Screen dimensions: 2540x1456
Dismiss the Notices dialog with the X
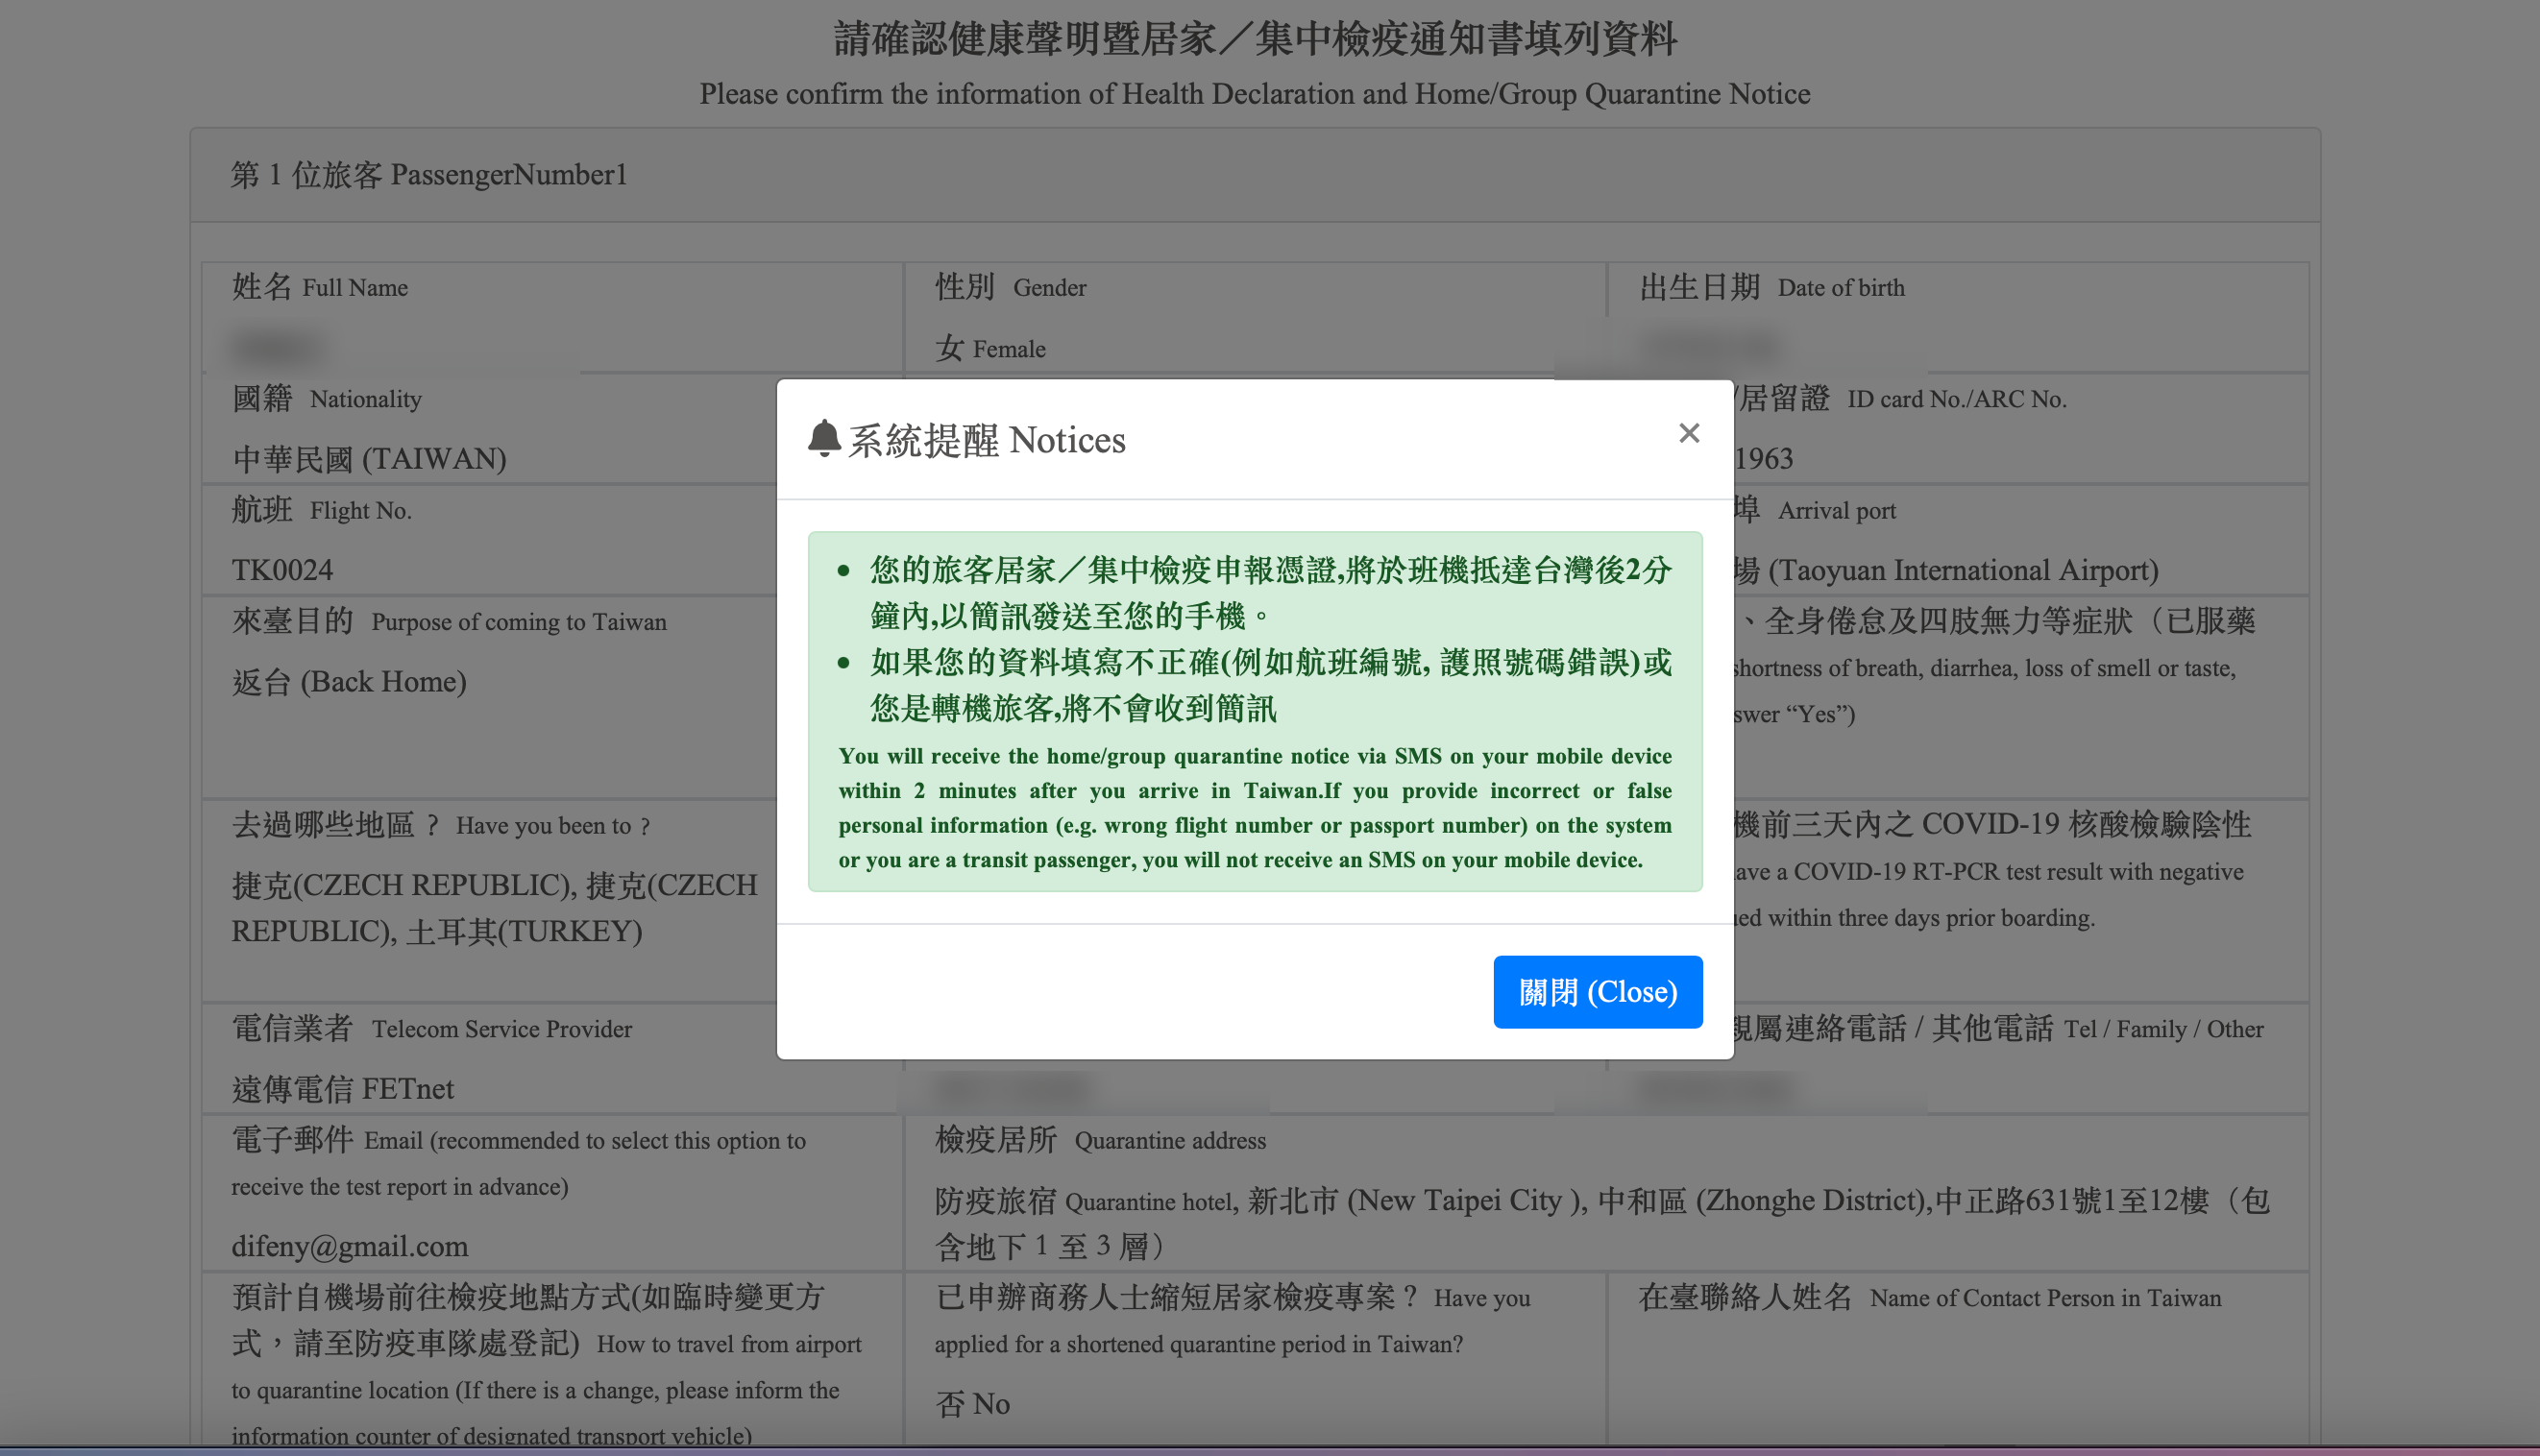point(1688,433)
